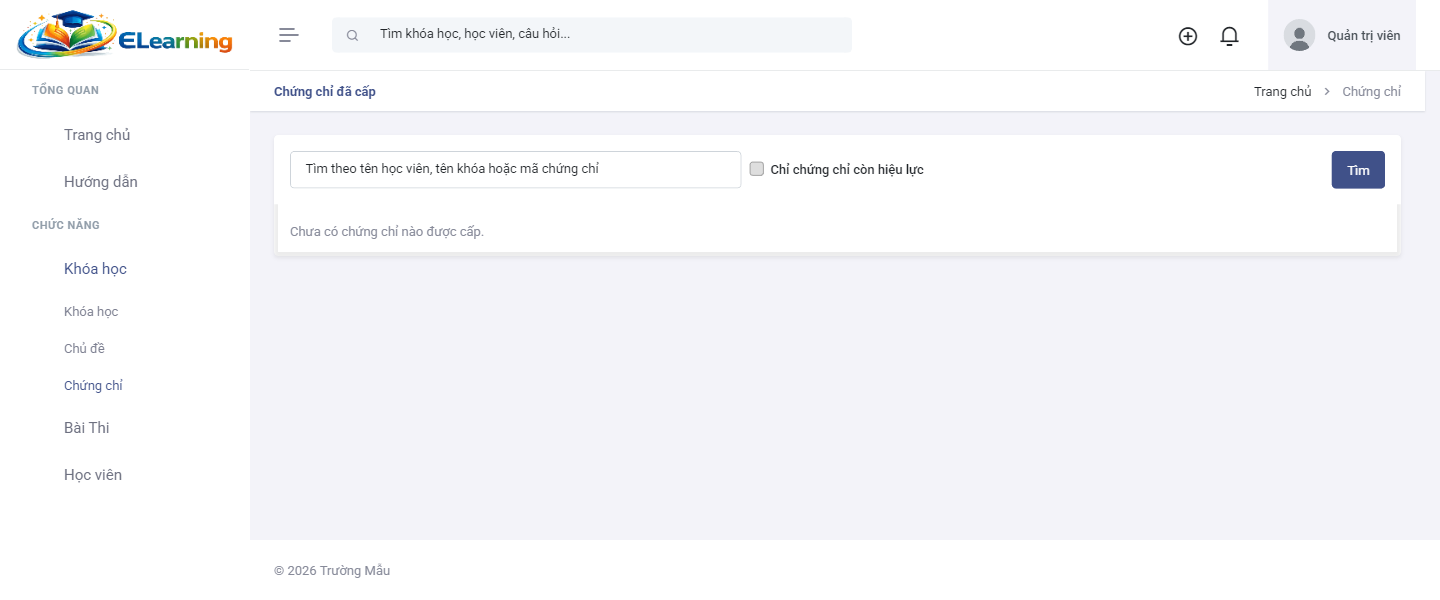Follow the Trang chủ breadcrumb link
The image size is (1440, 600).
click(1283, 92)
